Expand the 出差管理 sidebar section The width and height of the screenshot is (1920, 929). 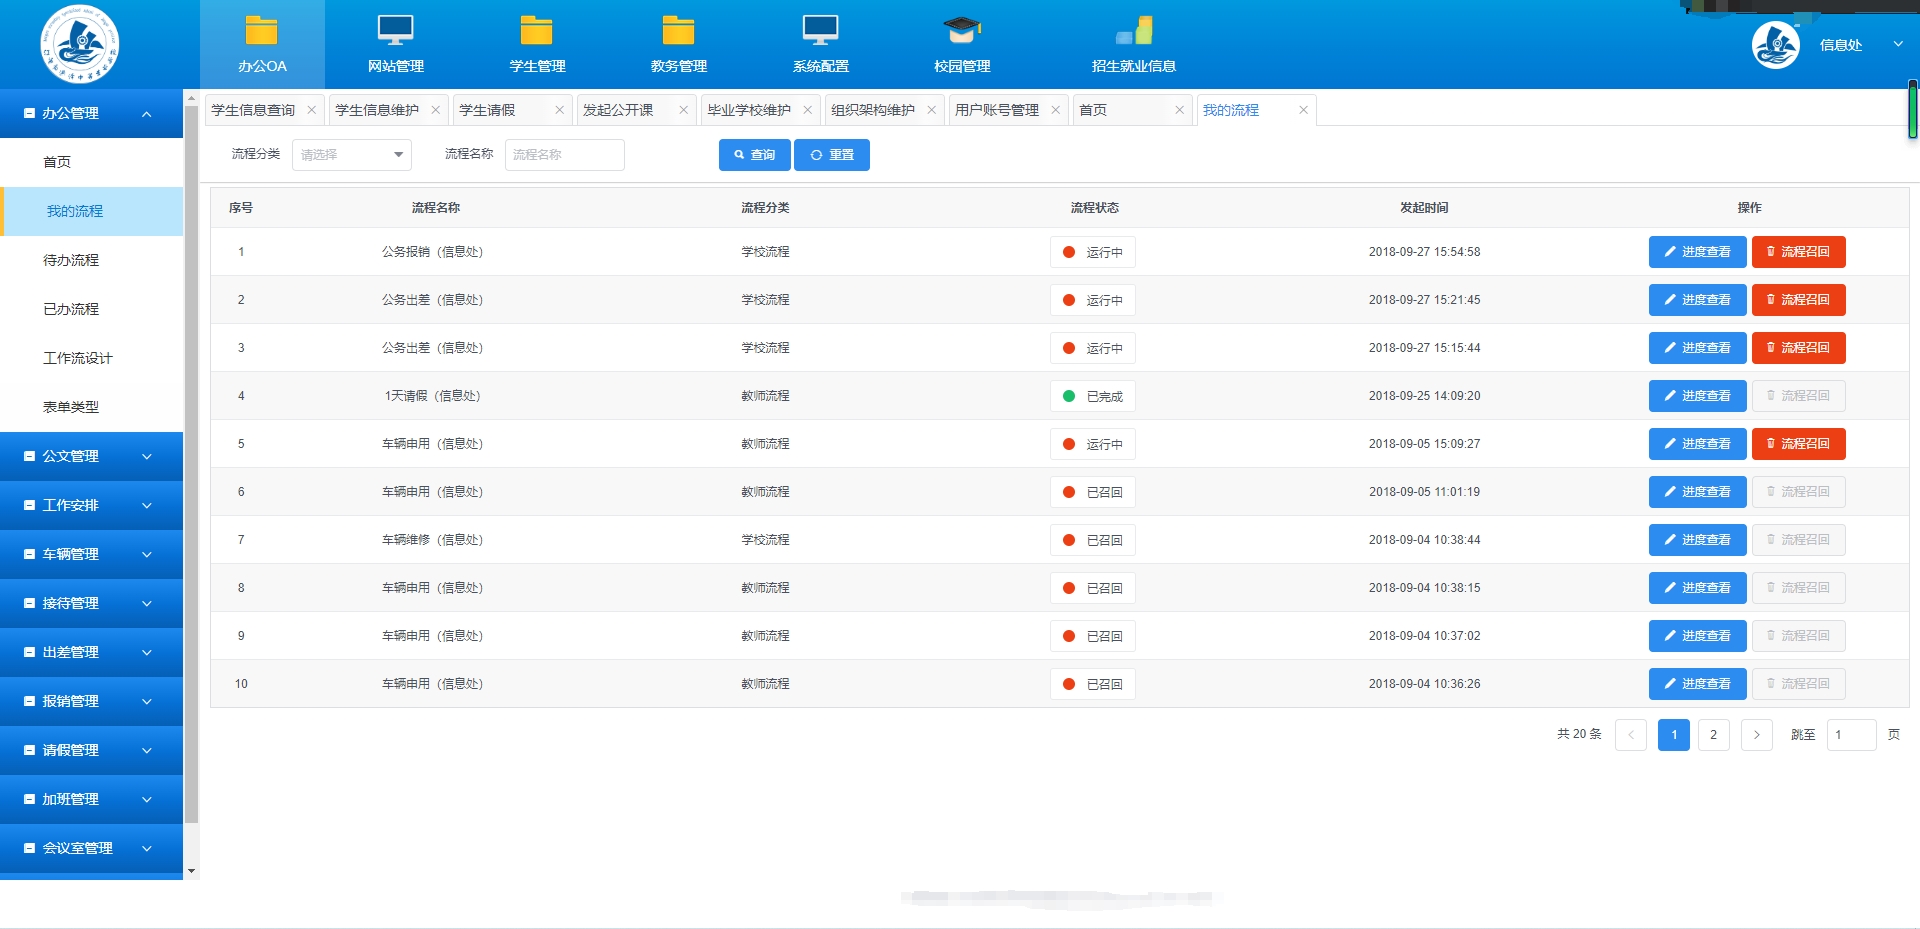point(91,652)
